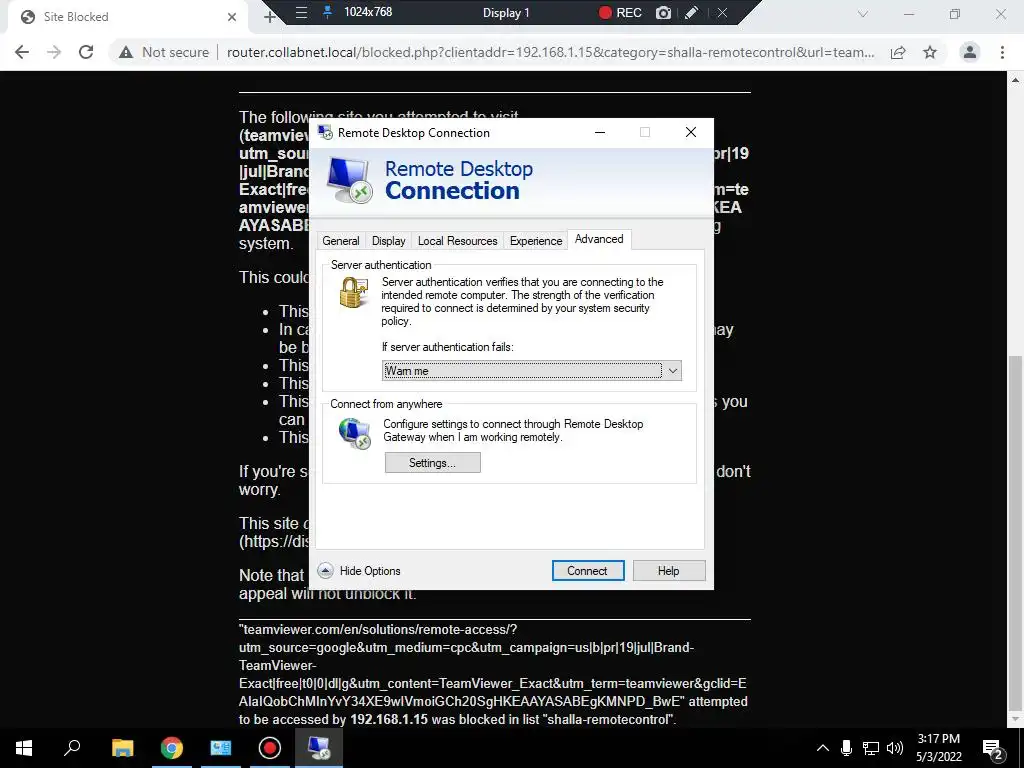Minimize the Remote Desktop Connection dialog
The height and width of the screenshot is (768, 1024).
click(600, 133)
